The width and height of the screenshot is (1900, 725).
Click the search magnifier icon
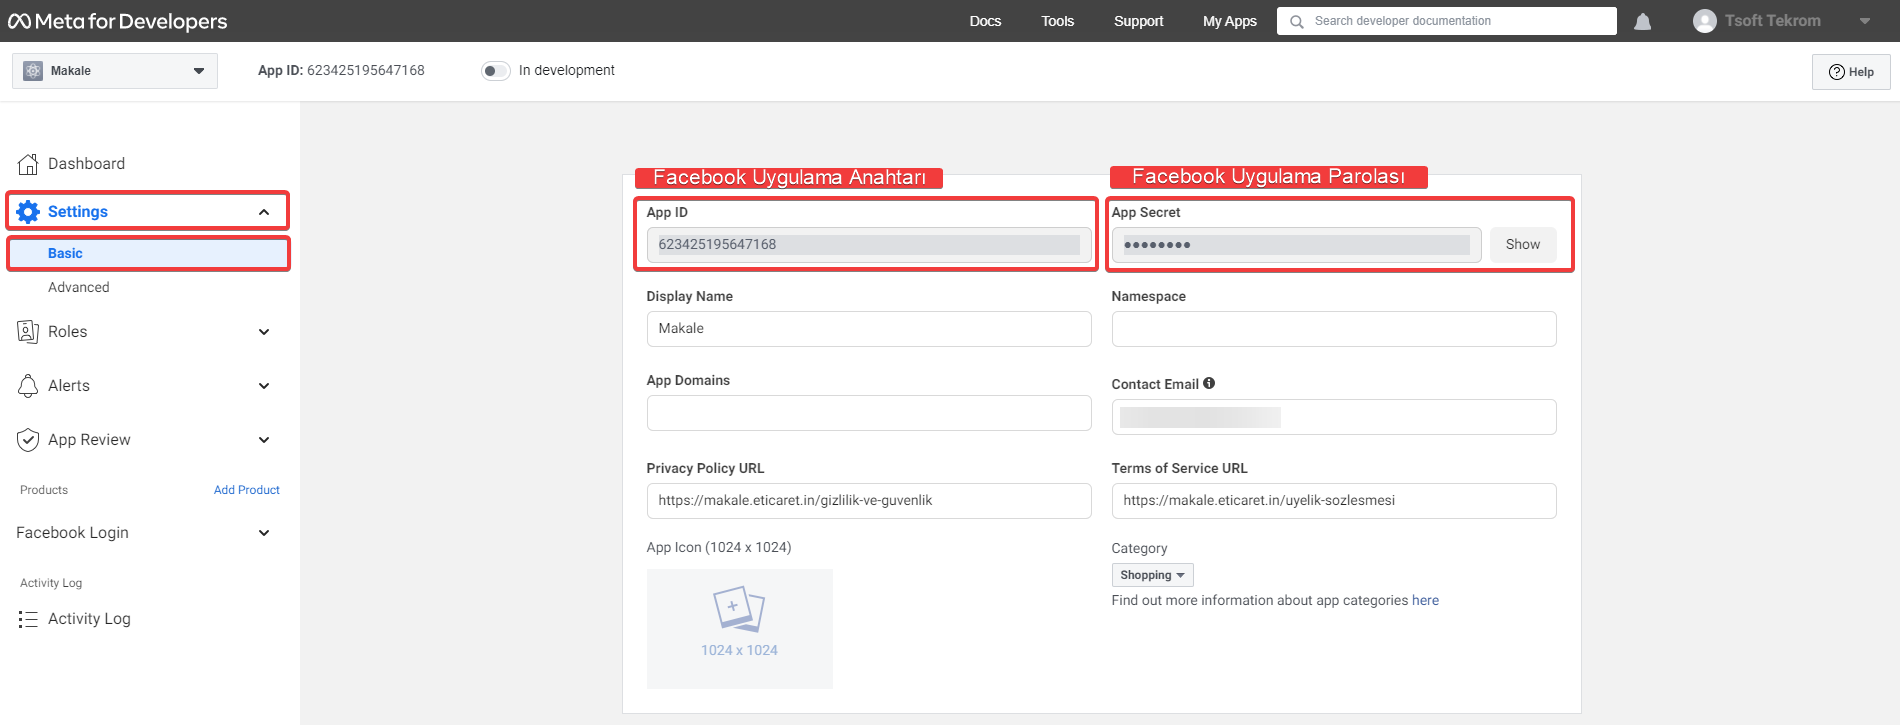click(x=1297, y=21)
